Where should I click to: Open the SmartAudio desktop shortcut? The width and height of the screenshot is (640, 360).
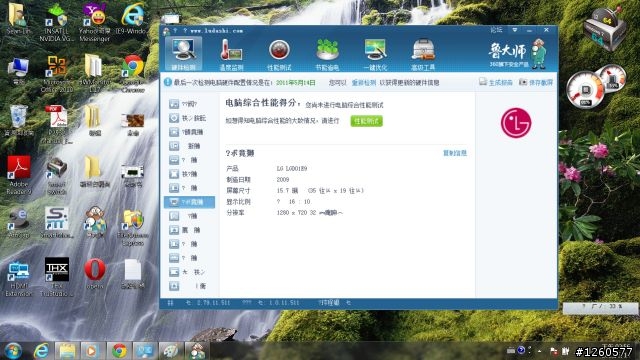[x=56, y=222]
